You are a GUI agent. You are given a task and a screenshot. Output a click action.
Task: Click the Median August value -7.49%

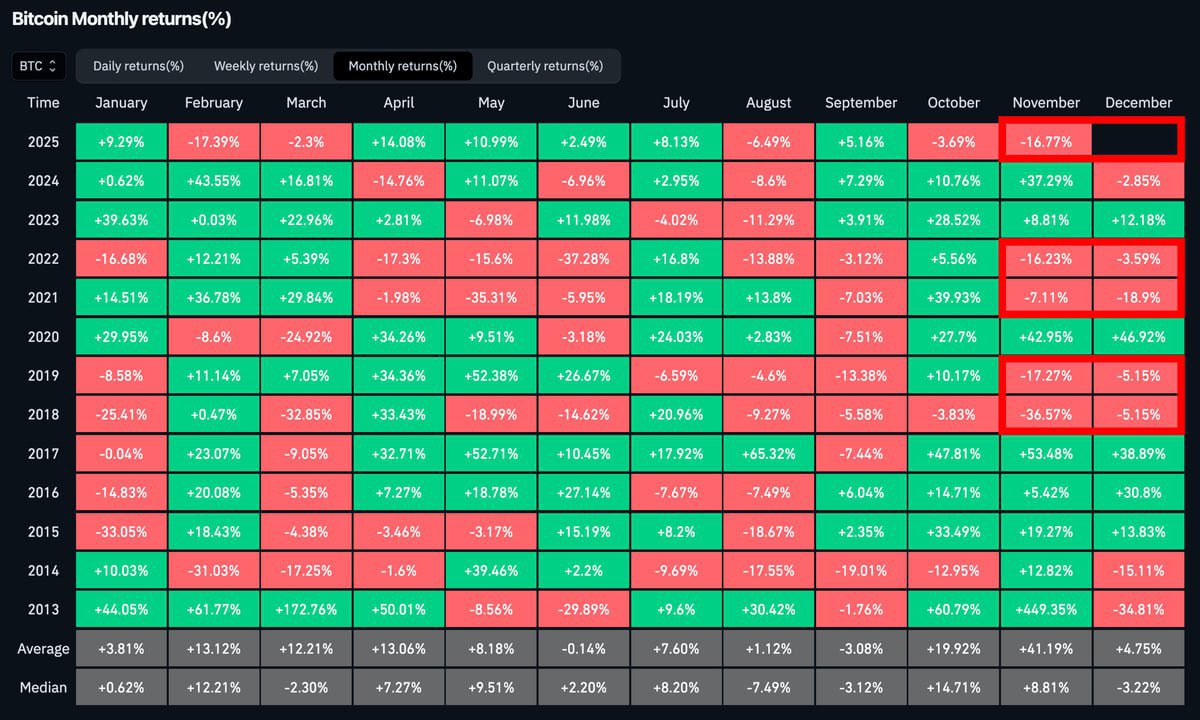(x=769, y=687)
